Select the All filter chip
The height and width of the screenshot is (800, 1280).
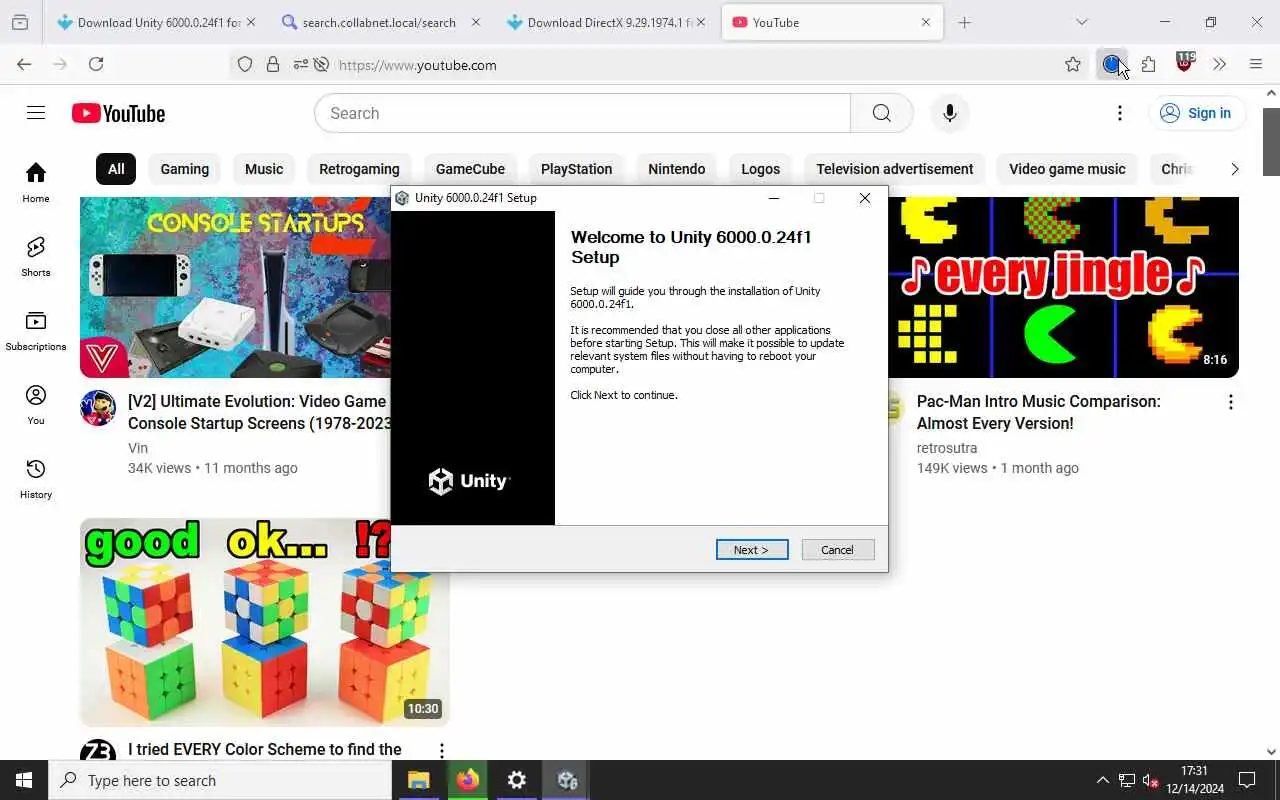click(116, 169)
